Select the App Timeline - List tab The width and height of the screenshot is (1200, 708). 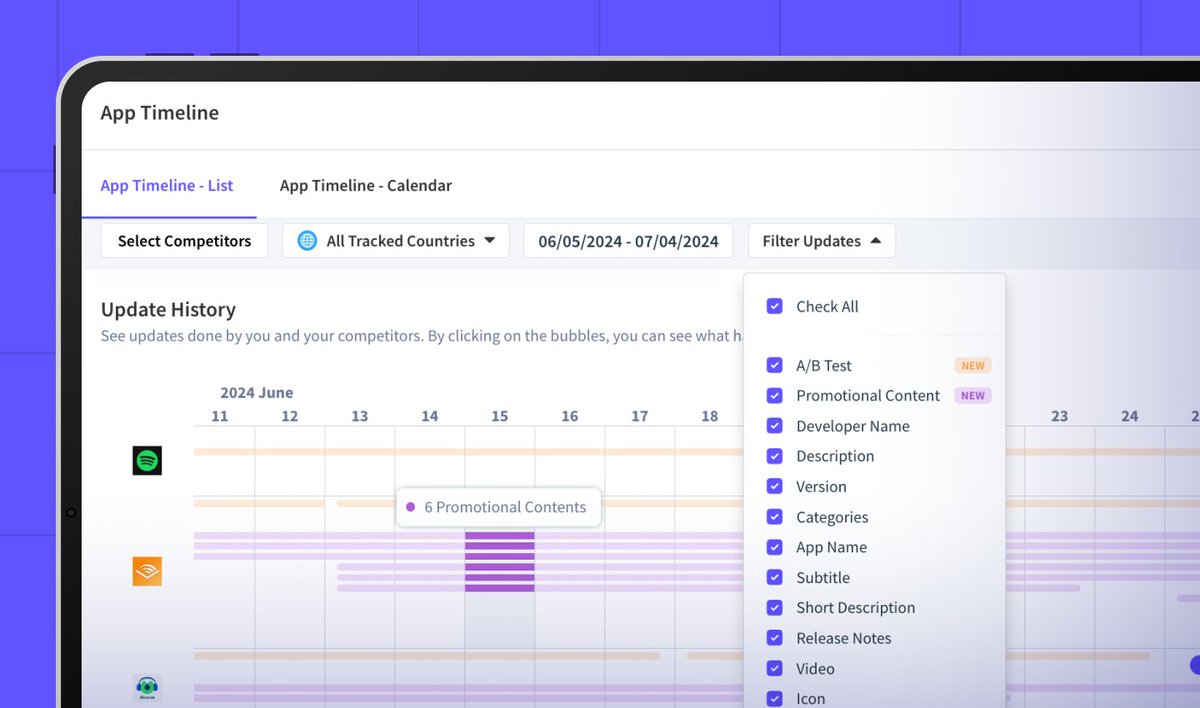[166, 185]
